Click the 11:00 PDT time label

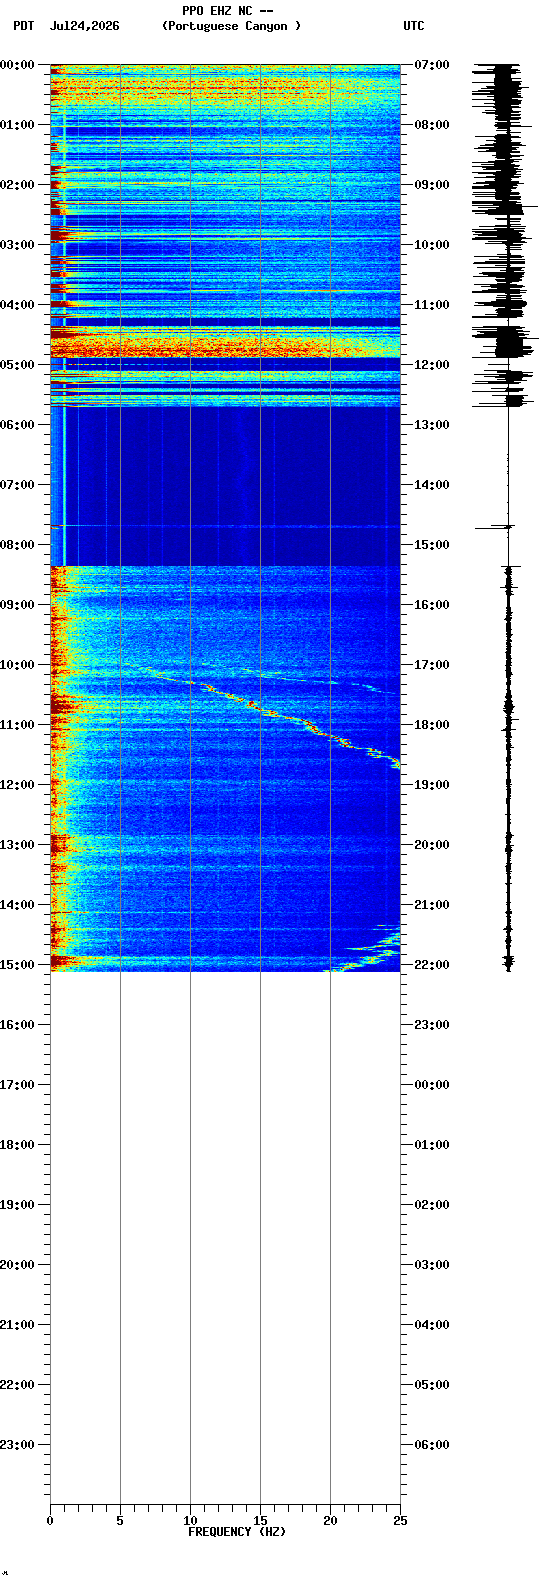[x=18, y=725]
